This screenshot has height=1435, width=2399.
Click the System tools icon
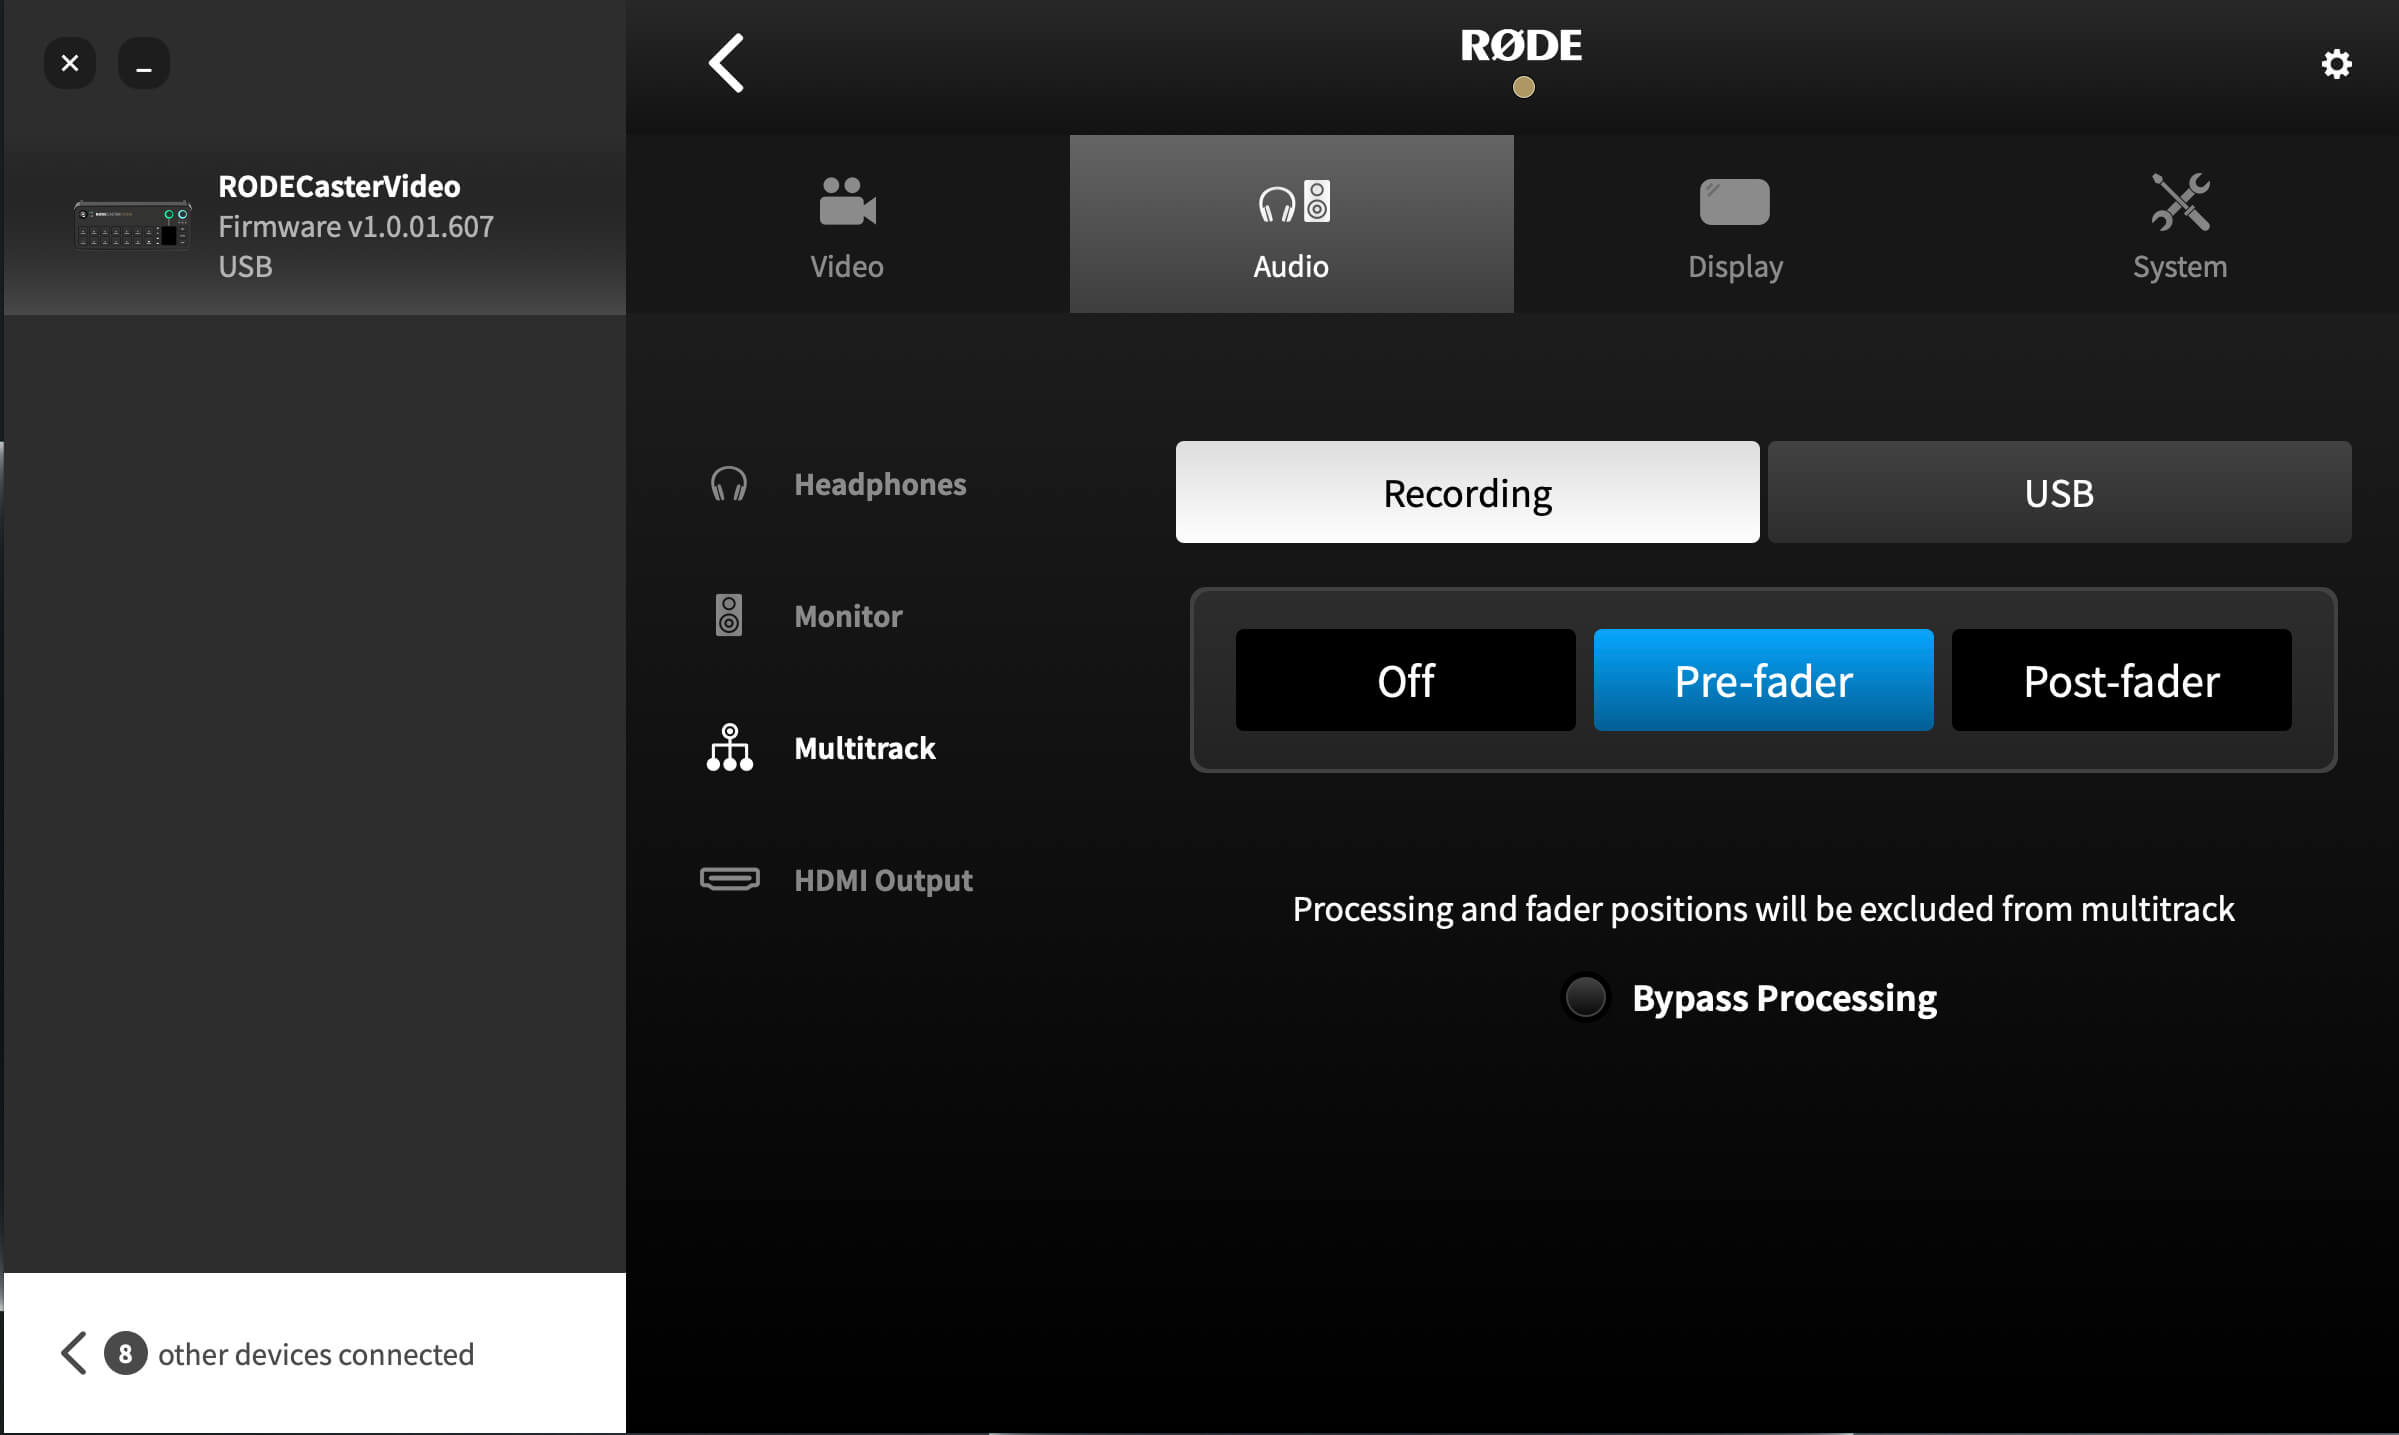pos(2180,201)
